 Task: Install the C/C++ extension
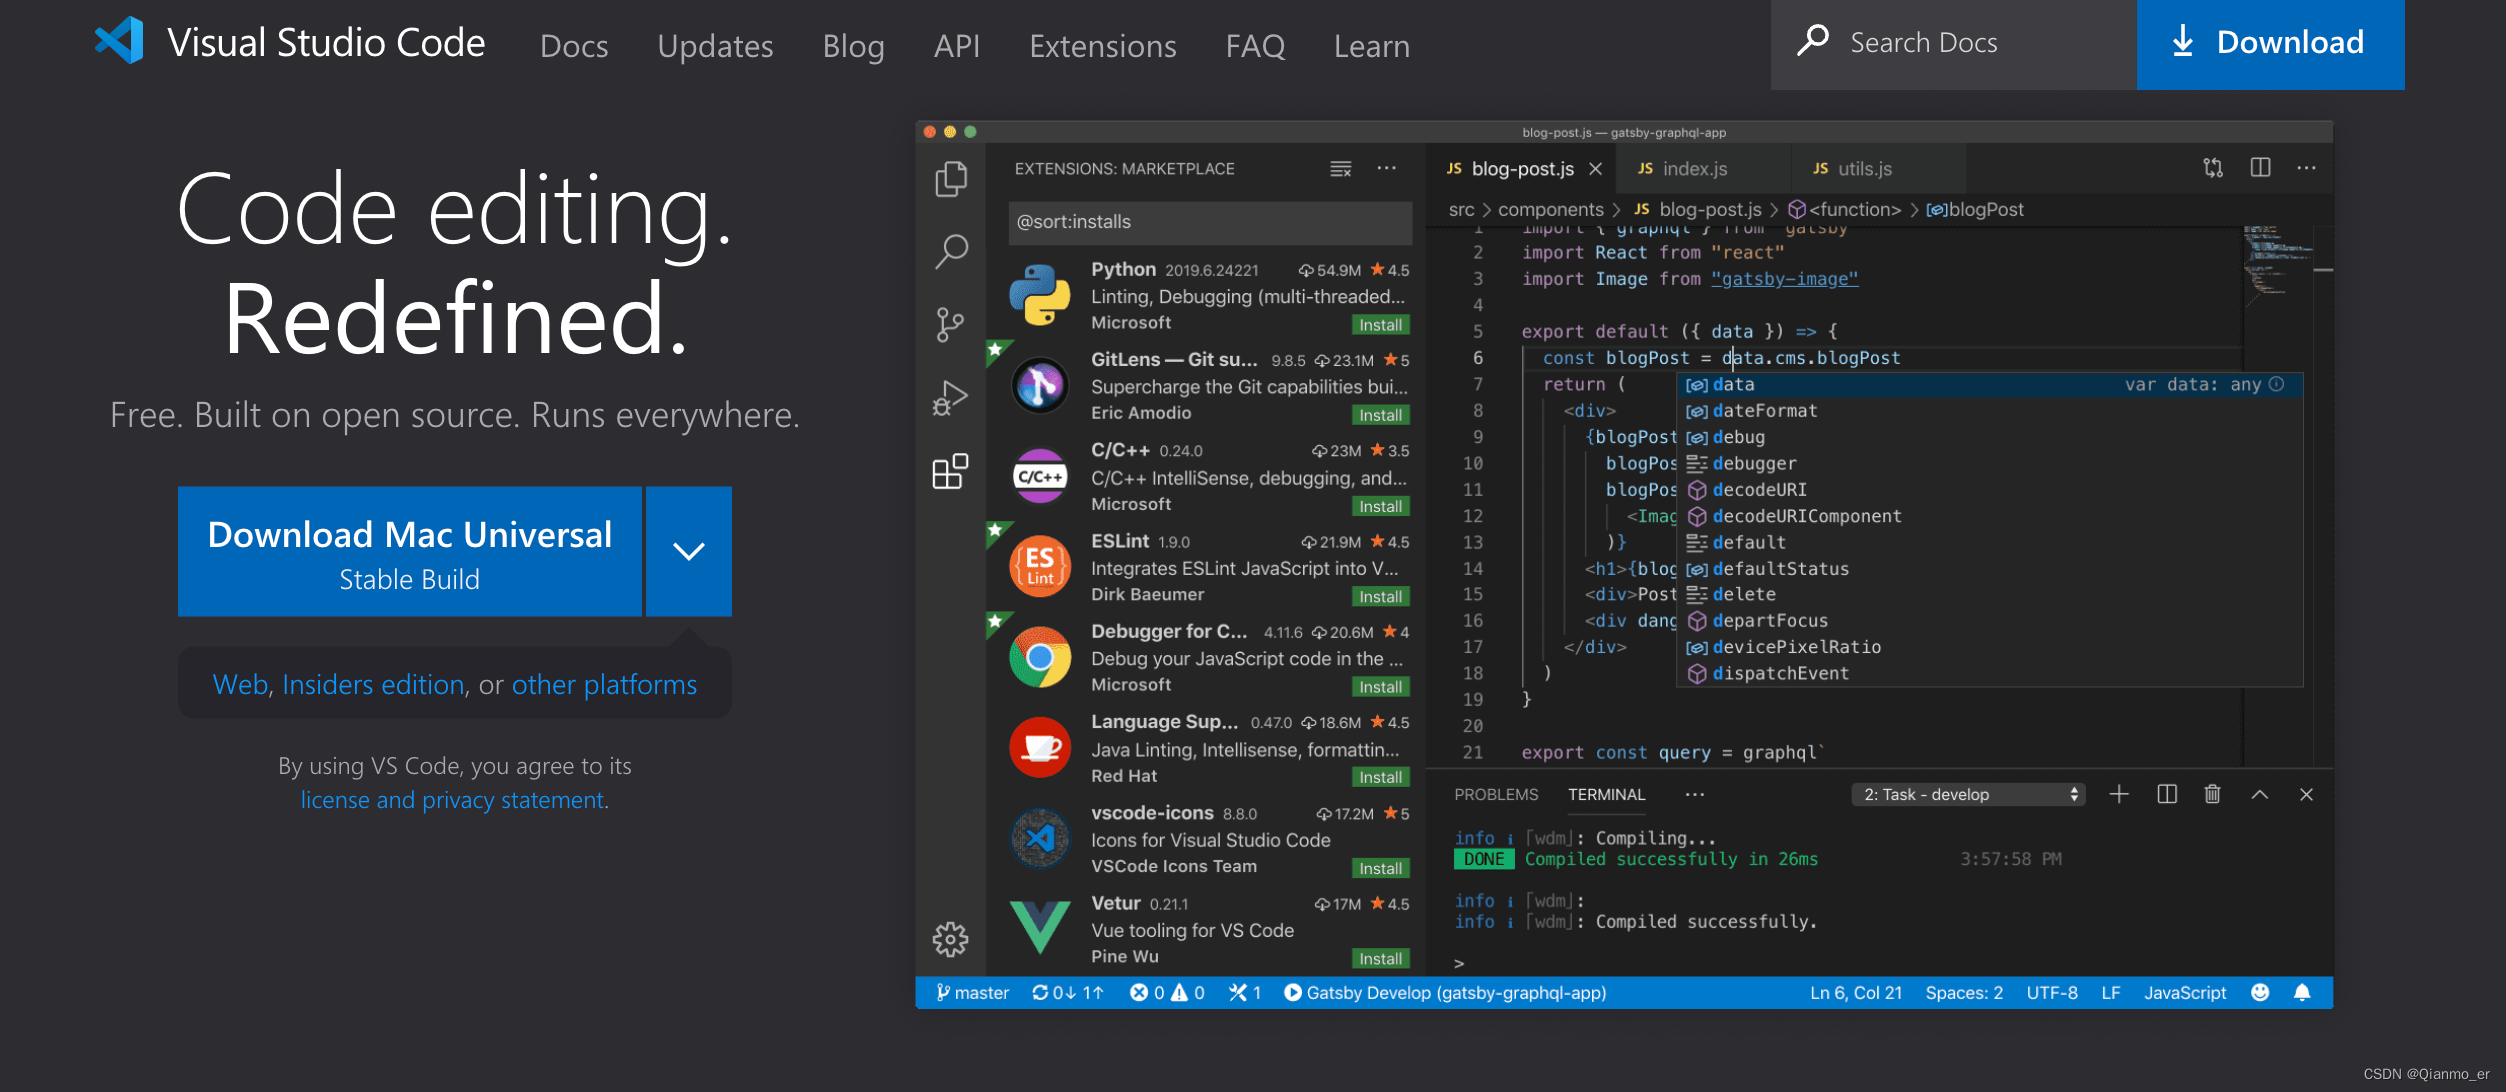coord(1380,506)
